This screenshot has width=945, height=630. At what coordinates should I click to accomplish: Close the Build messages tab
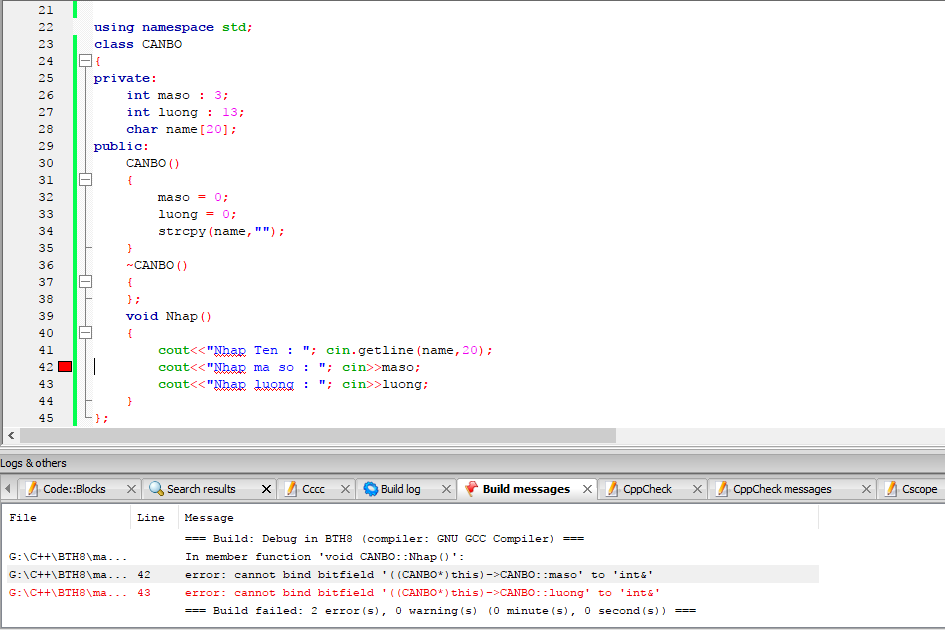[586, 489]
